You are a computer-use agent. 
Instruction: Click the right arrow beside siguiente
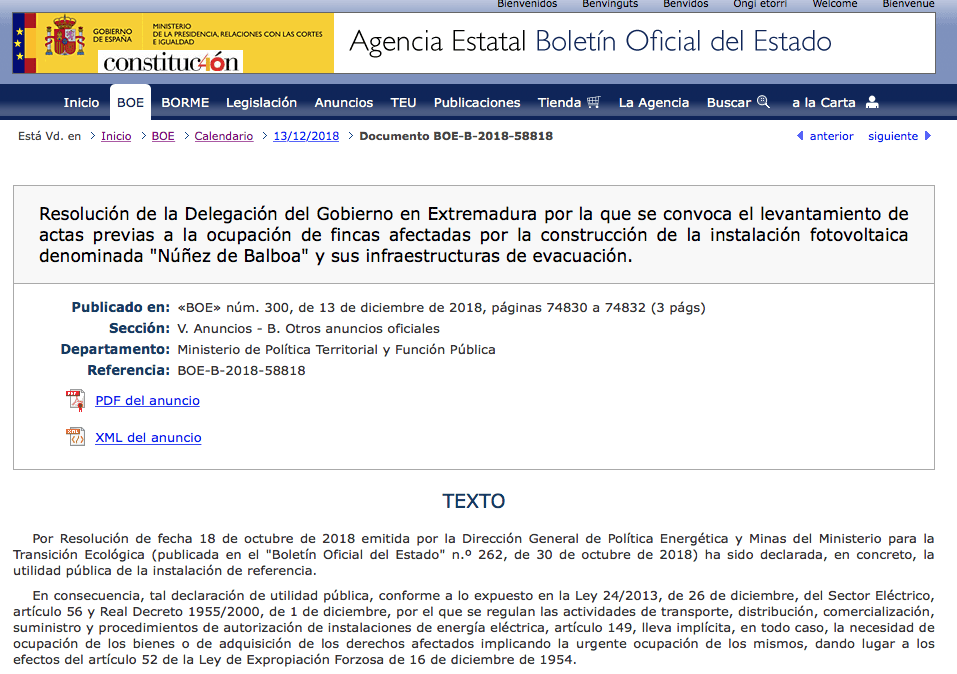(x=928, y=136)
